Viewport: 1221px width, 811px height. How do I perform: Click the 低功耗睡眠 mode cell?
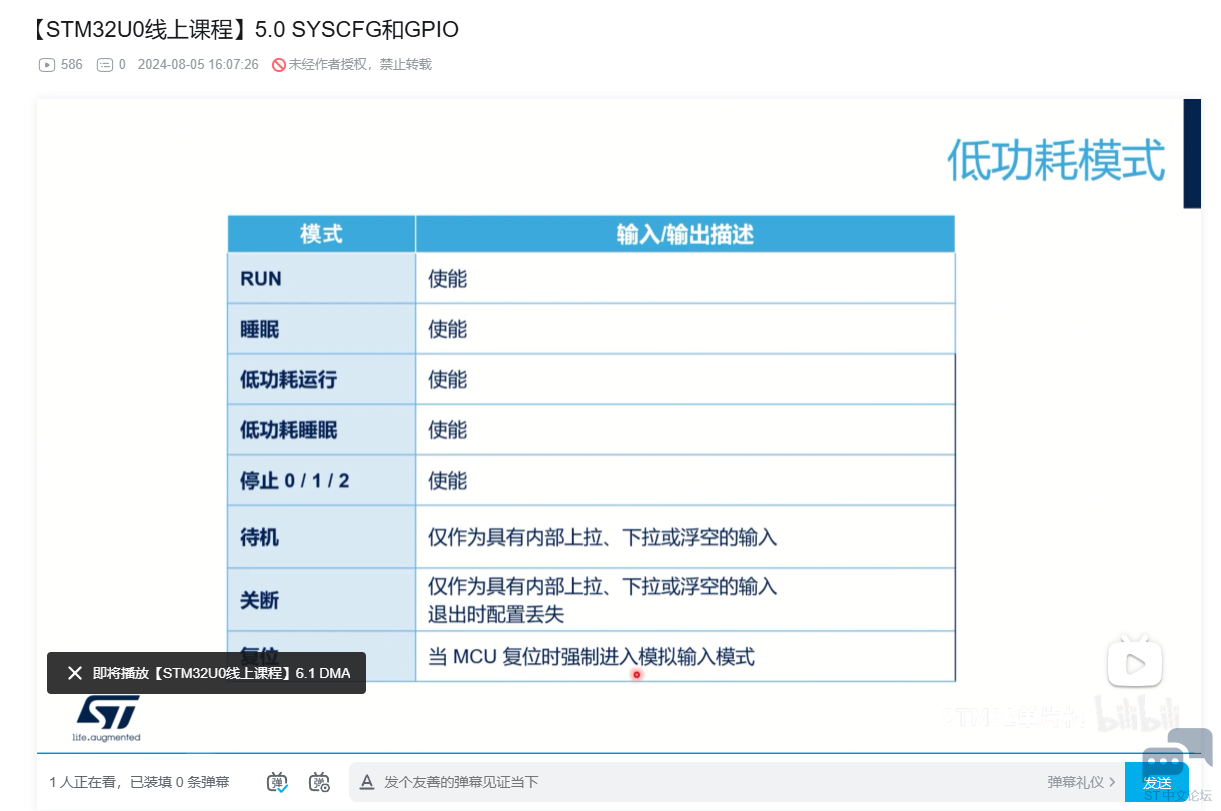click(321, 430)
